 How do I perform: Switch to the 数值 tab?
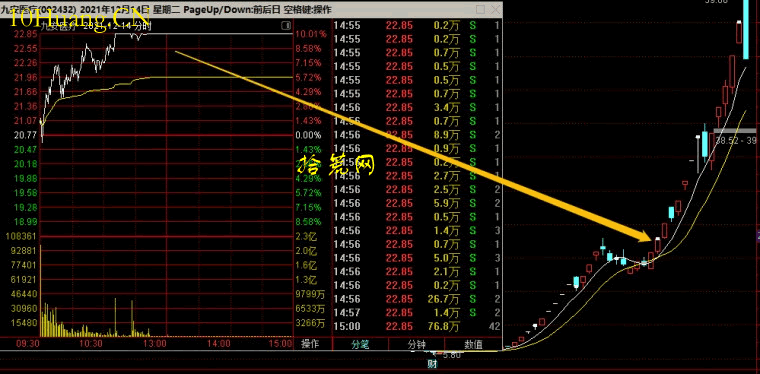pyautogui.click(x=474, y=344)
